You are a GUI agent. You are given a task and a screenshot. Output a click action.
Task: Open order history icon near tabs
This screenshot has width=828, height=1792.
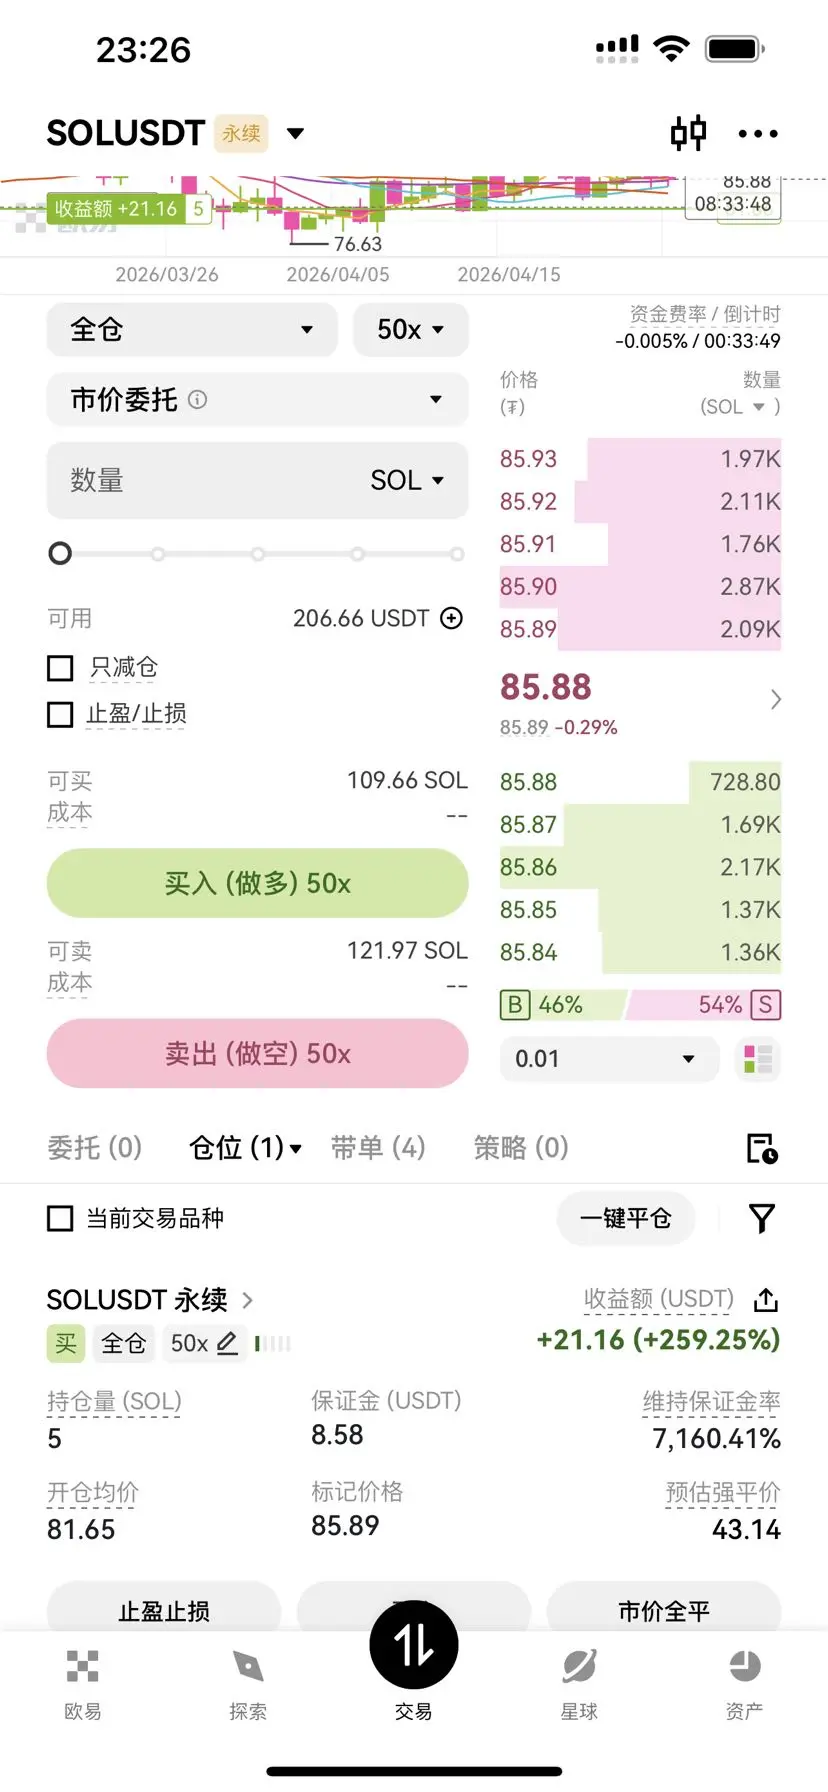(762, 1148)
